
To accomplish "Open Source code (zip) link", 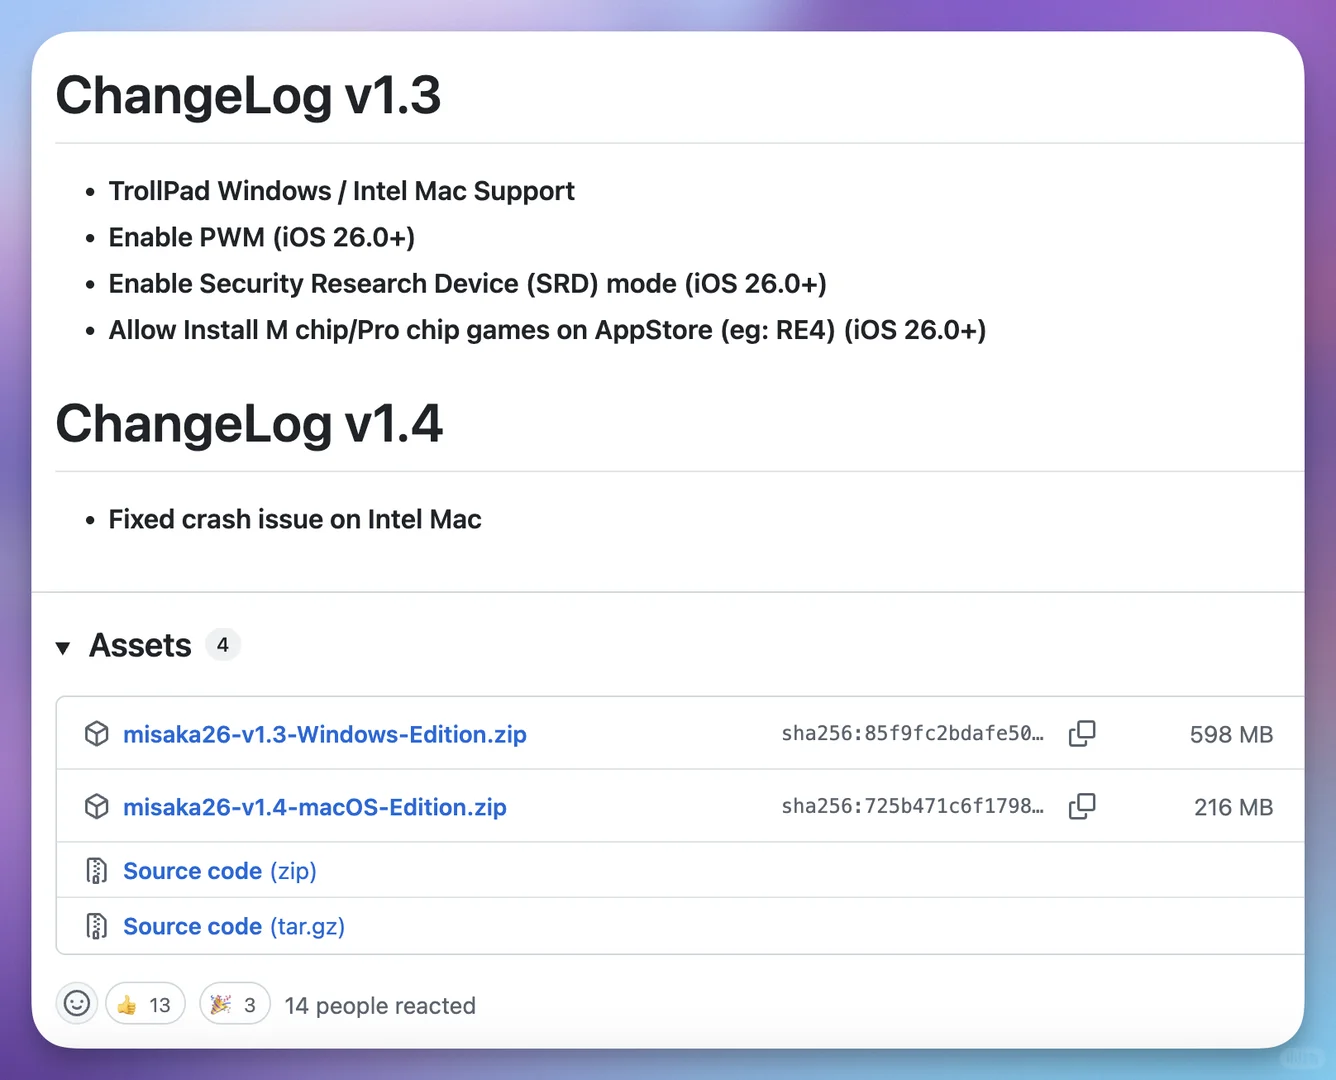I will point(219,871).
